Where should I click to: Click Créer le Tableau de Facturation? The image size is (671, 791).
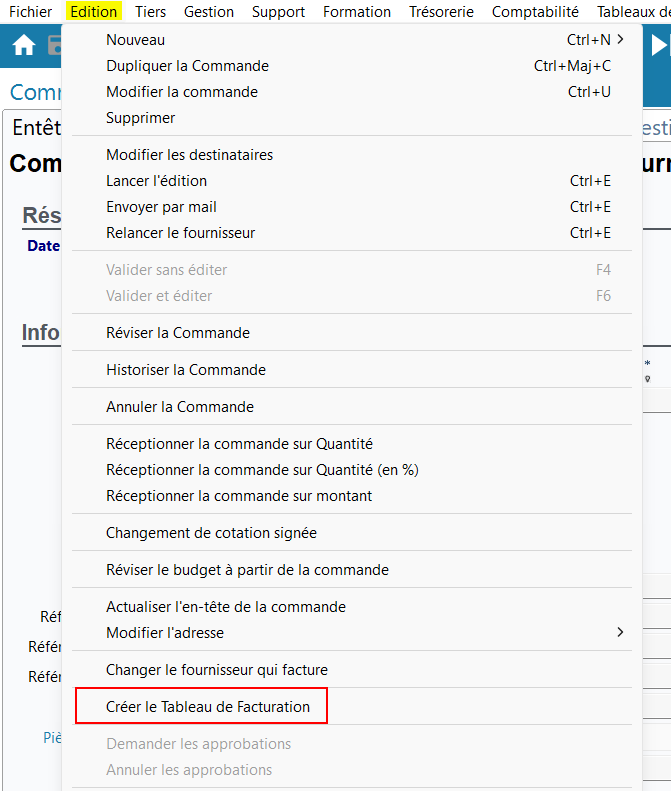point(208,707)
